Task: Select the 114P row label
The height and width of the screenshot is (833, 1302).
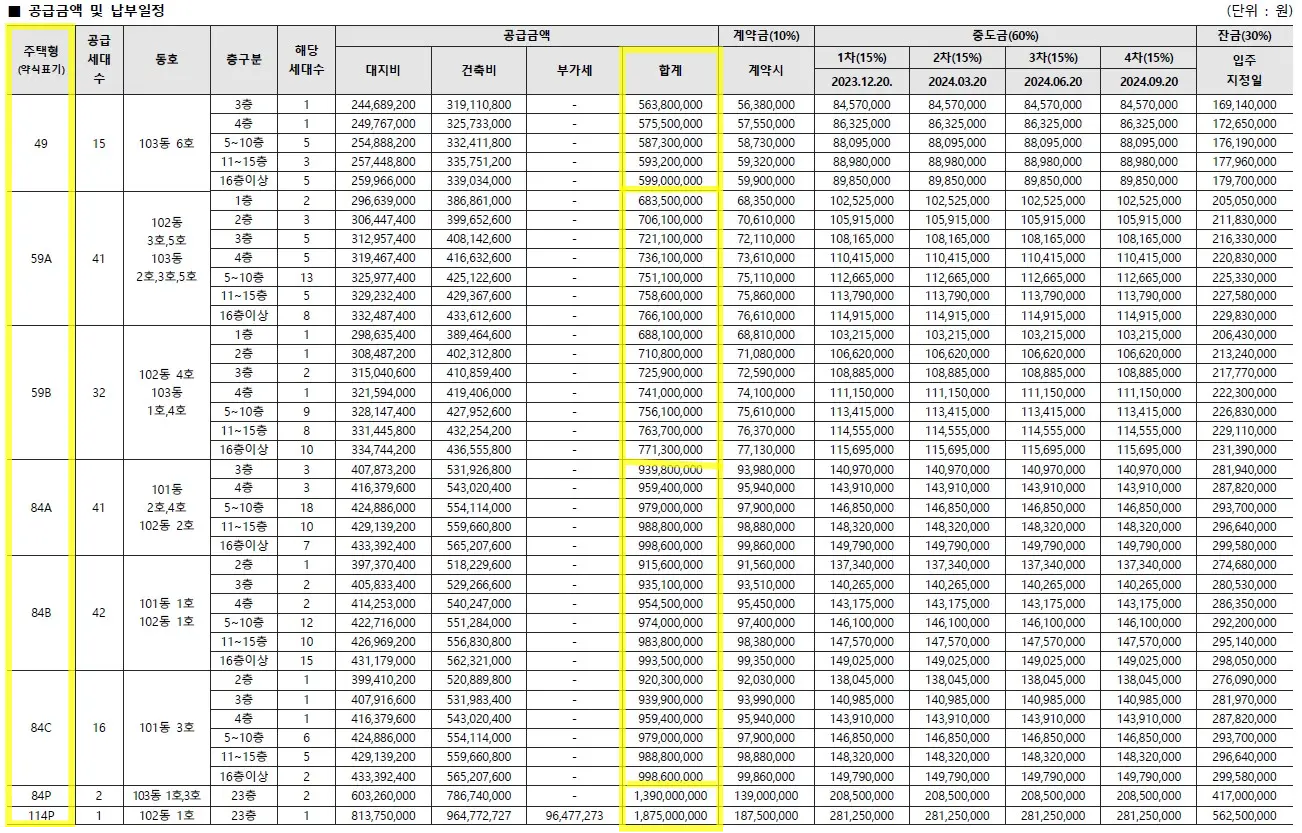Action: click(x=38, y=815)
